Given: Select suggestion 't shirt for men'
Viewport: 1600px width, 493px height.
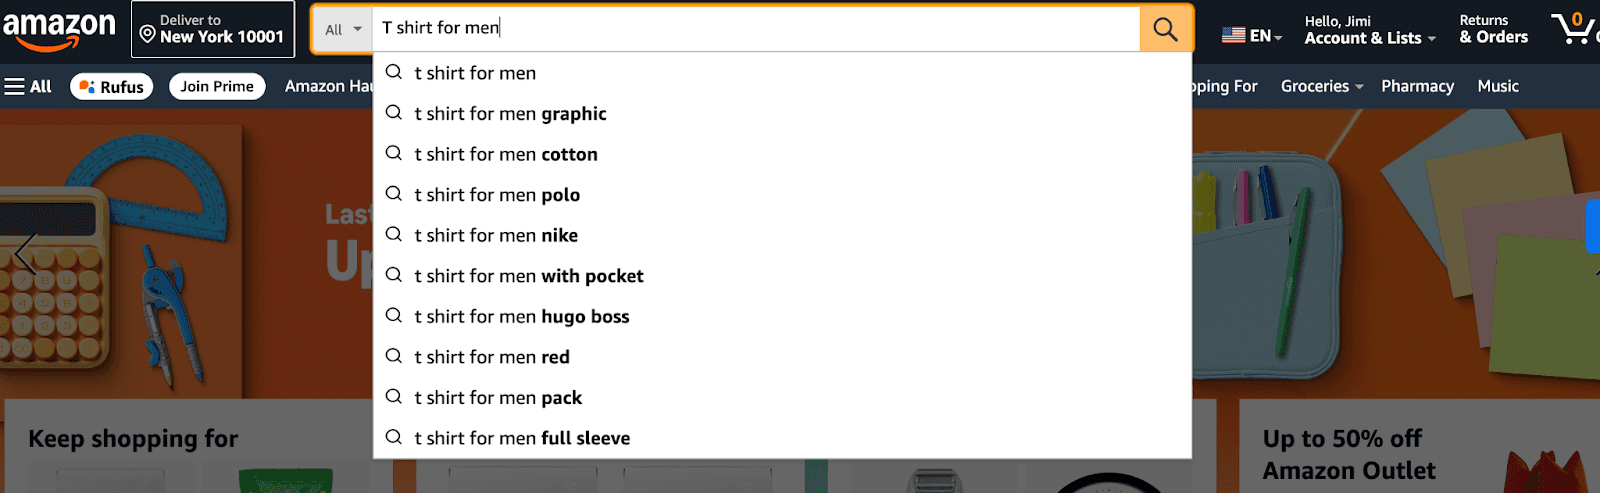Looking at the screenshot, I should tap(782, 73).
